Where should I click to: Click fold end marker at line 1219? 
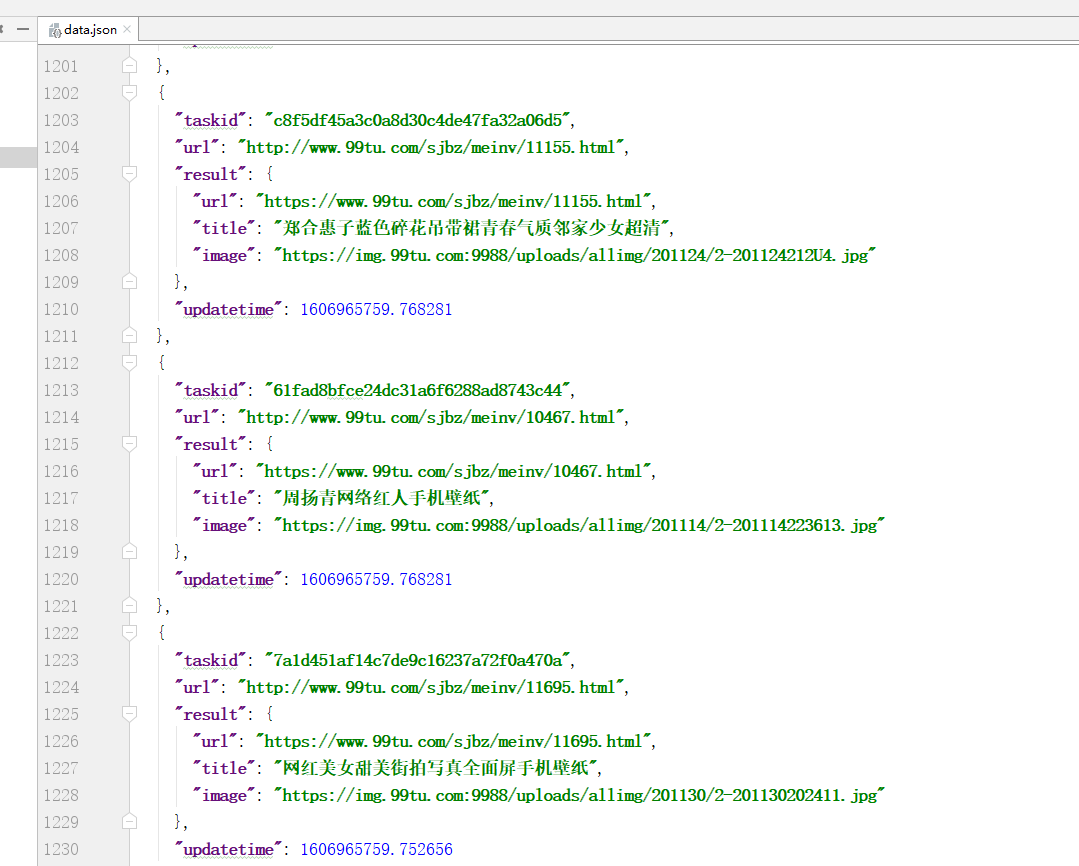(129, 551)
